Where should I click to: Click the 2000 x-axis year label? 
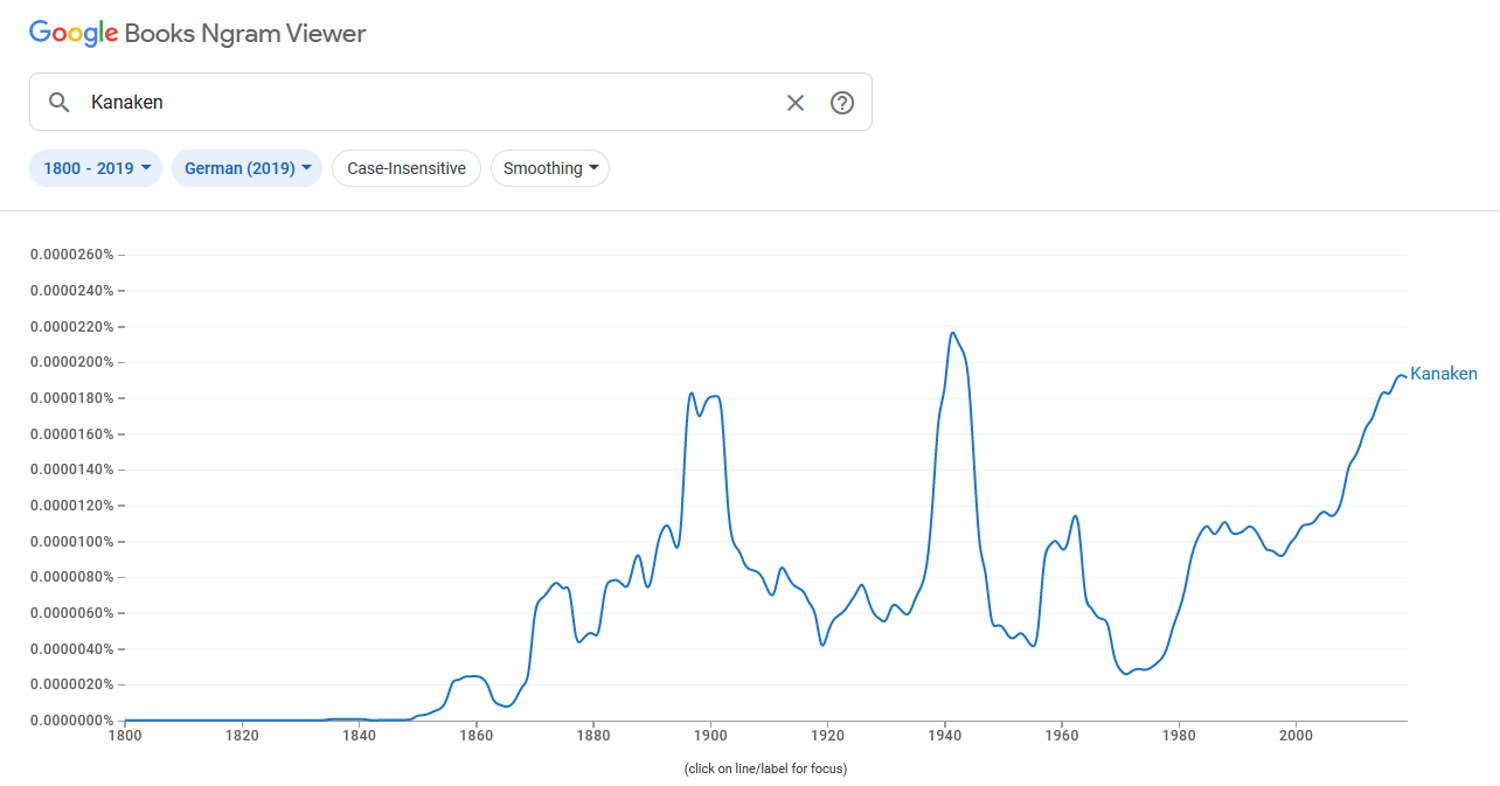click(x=1296, y=735)
